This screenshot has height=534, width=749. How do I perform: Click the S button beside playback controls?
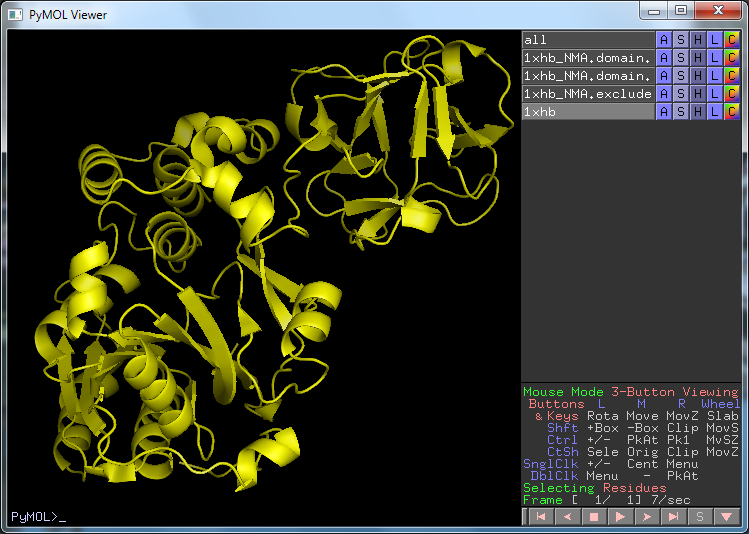pyautogui.click(x=700, y=517)
